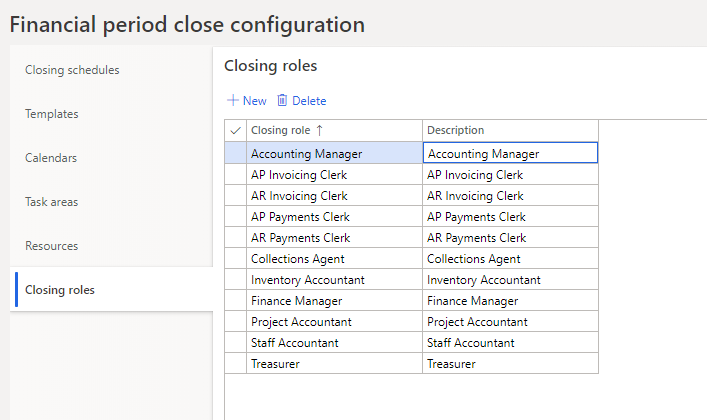
Task: Sort by the Closing role column header
Action: (x=281, y=131)
